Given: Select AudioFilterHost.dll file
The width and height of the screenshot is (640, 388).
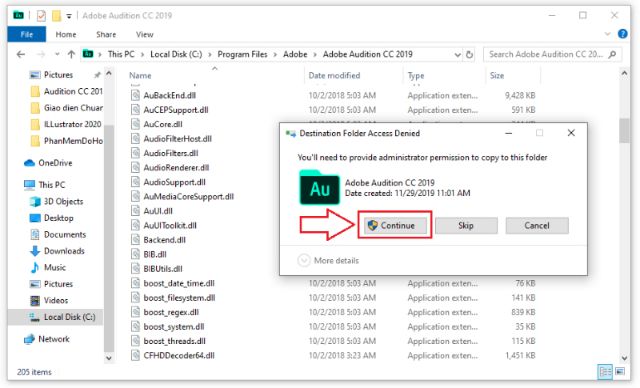Looking at the screenshot, I should coord(178,139).
